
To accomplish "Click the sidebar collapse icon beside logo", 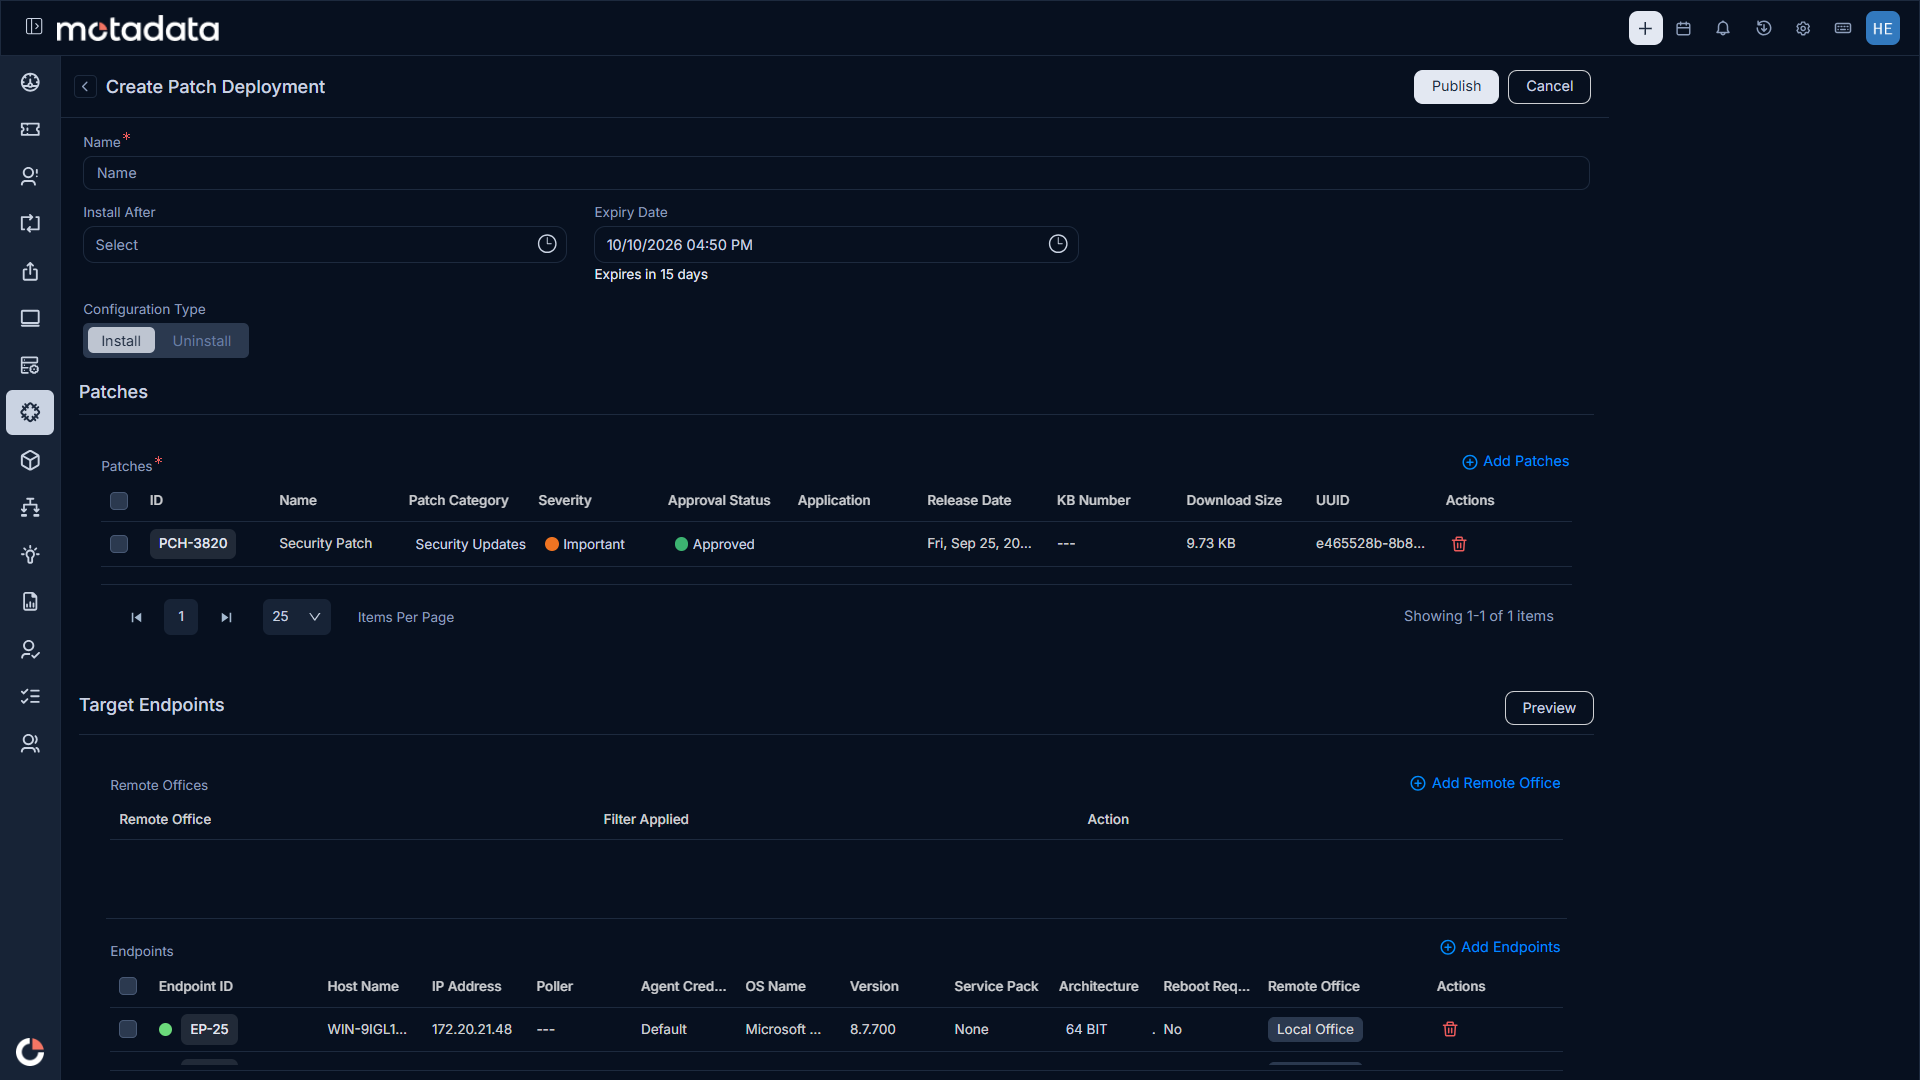I will (34, 27).
